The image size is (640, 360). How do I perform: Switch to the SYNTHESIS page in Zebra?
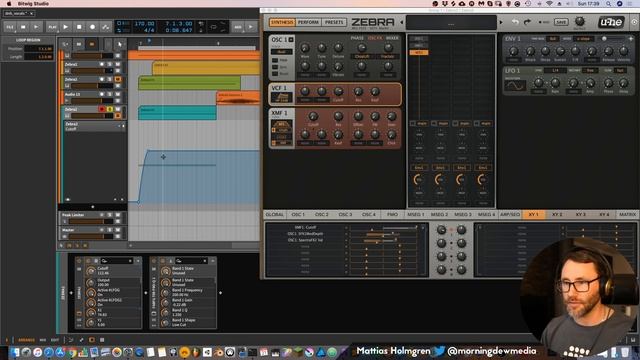(x=282, y=22)
